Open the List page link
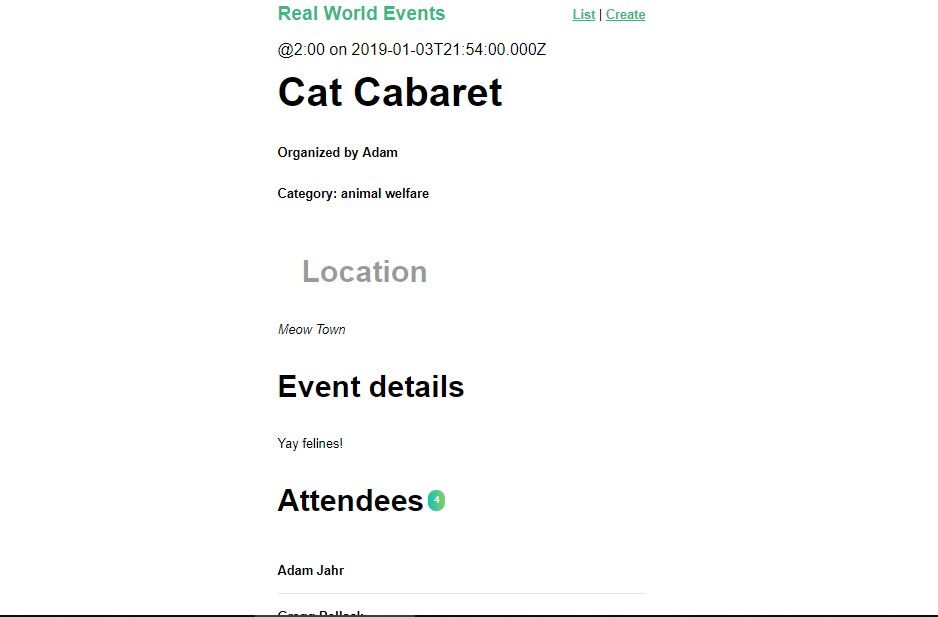Screen dimensions: 938x617 point(584,14)
